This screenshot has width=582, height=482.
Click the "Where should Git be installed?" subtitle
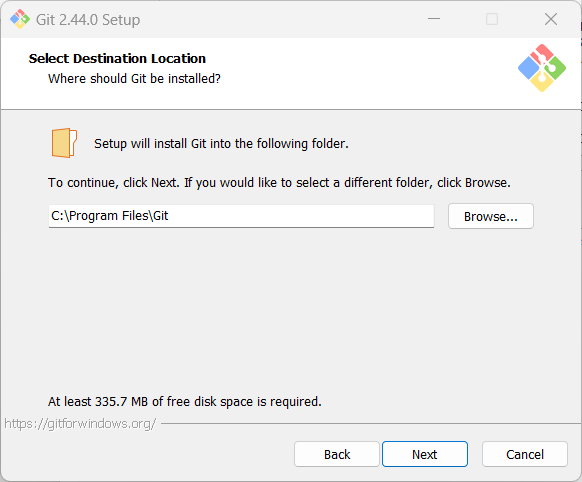tap(134, 79)
